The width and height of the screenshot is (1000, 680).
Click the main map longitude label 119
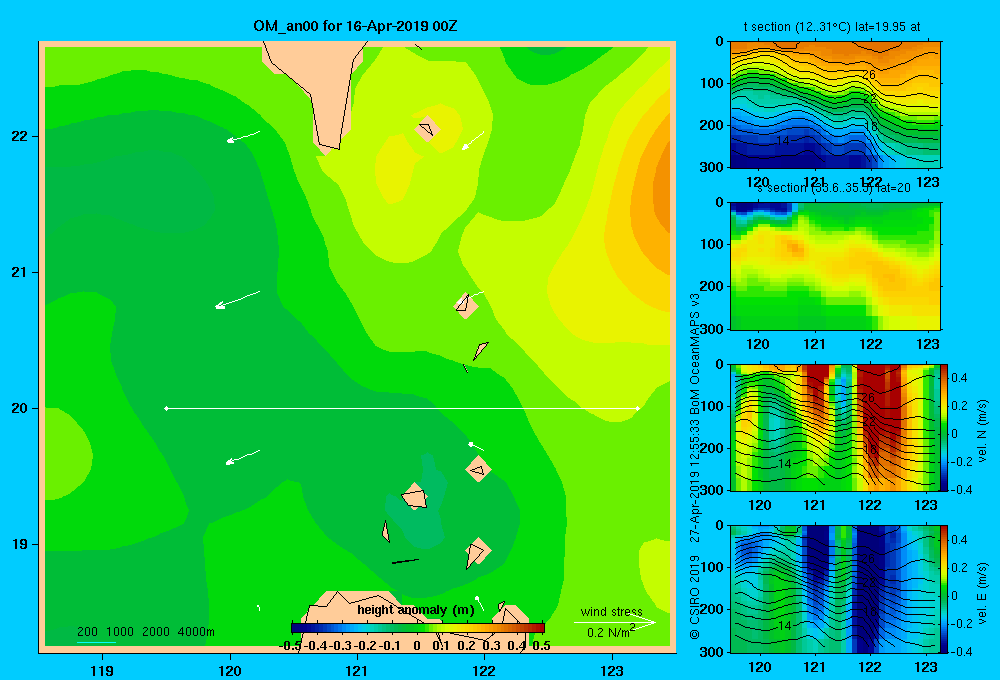point(102,670)
